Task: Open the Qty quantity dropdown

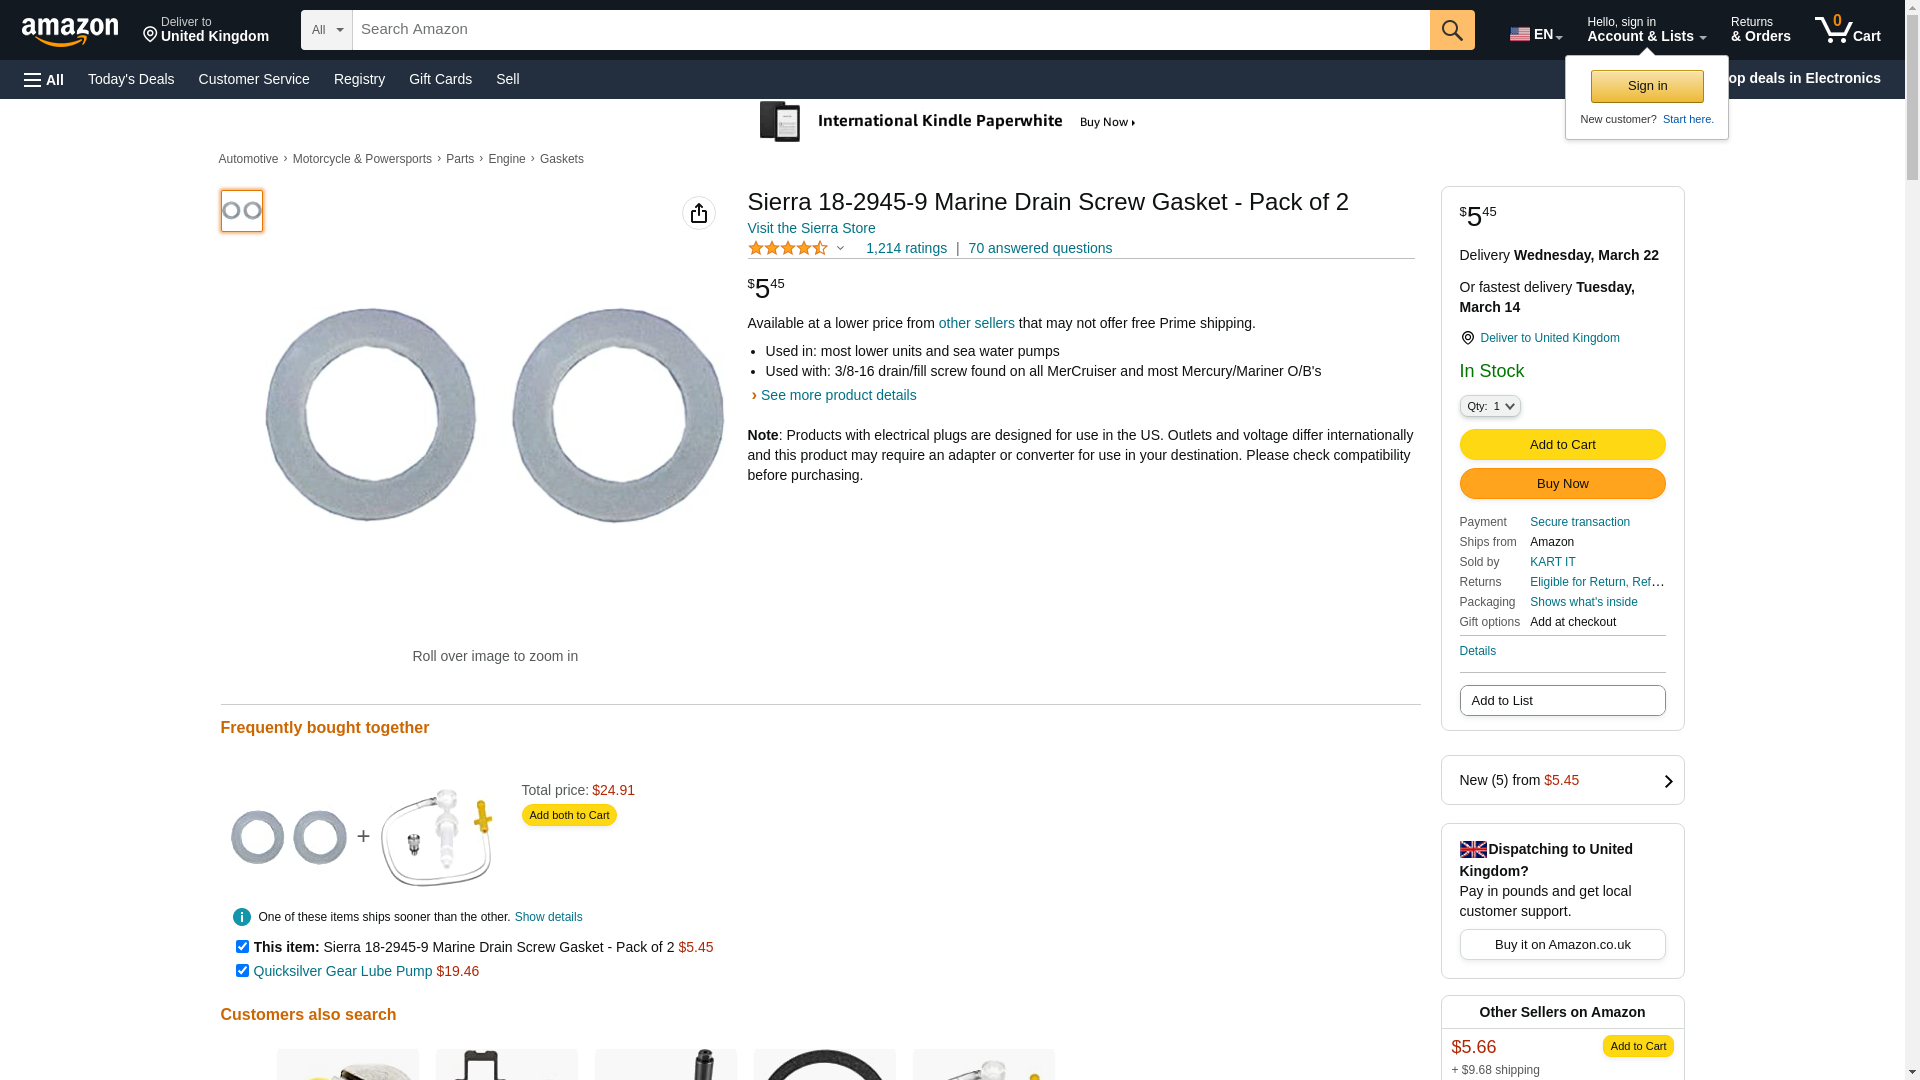Action: [1490, 406]
